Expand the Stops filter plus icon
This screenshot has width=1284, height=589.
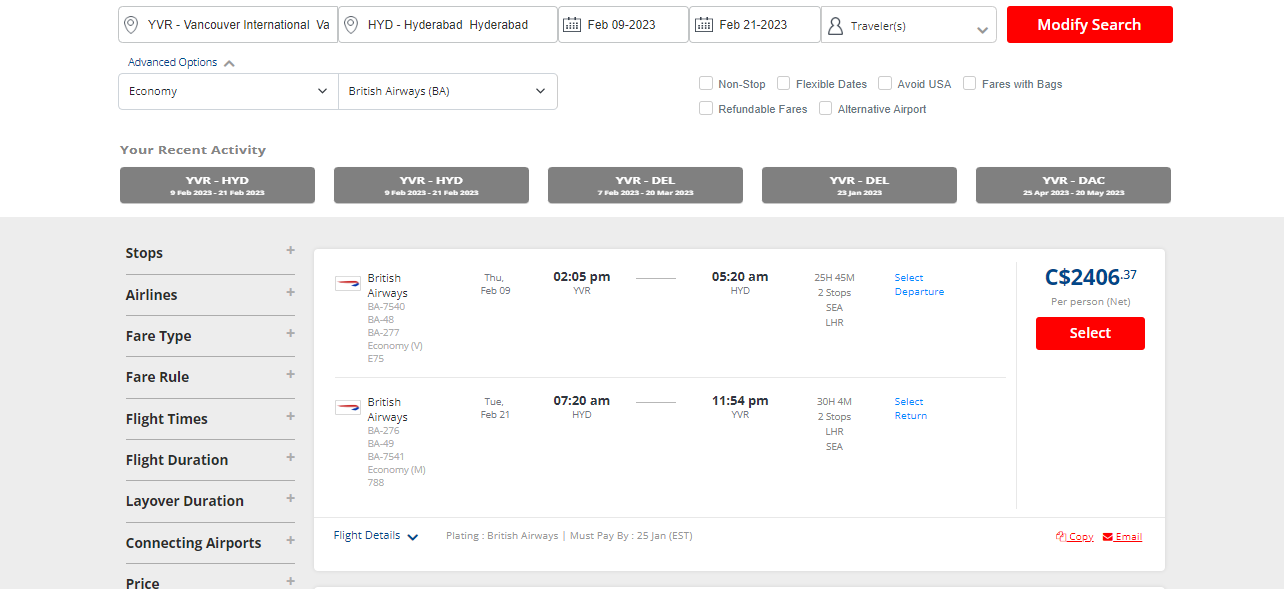click(290, 251)
